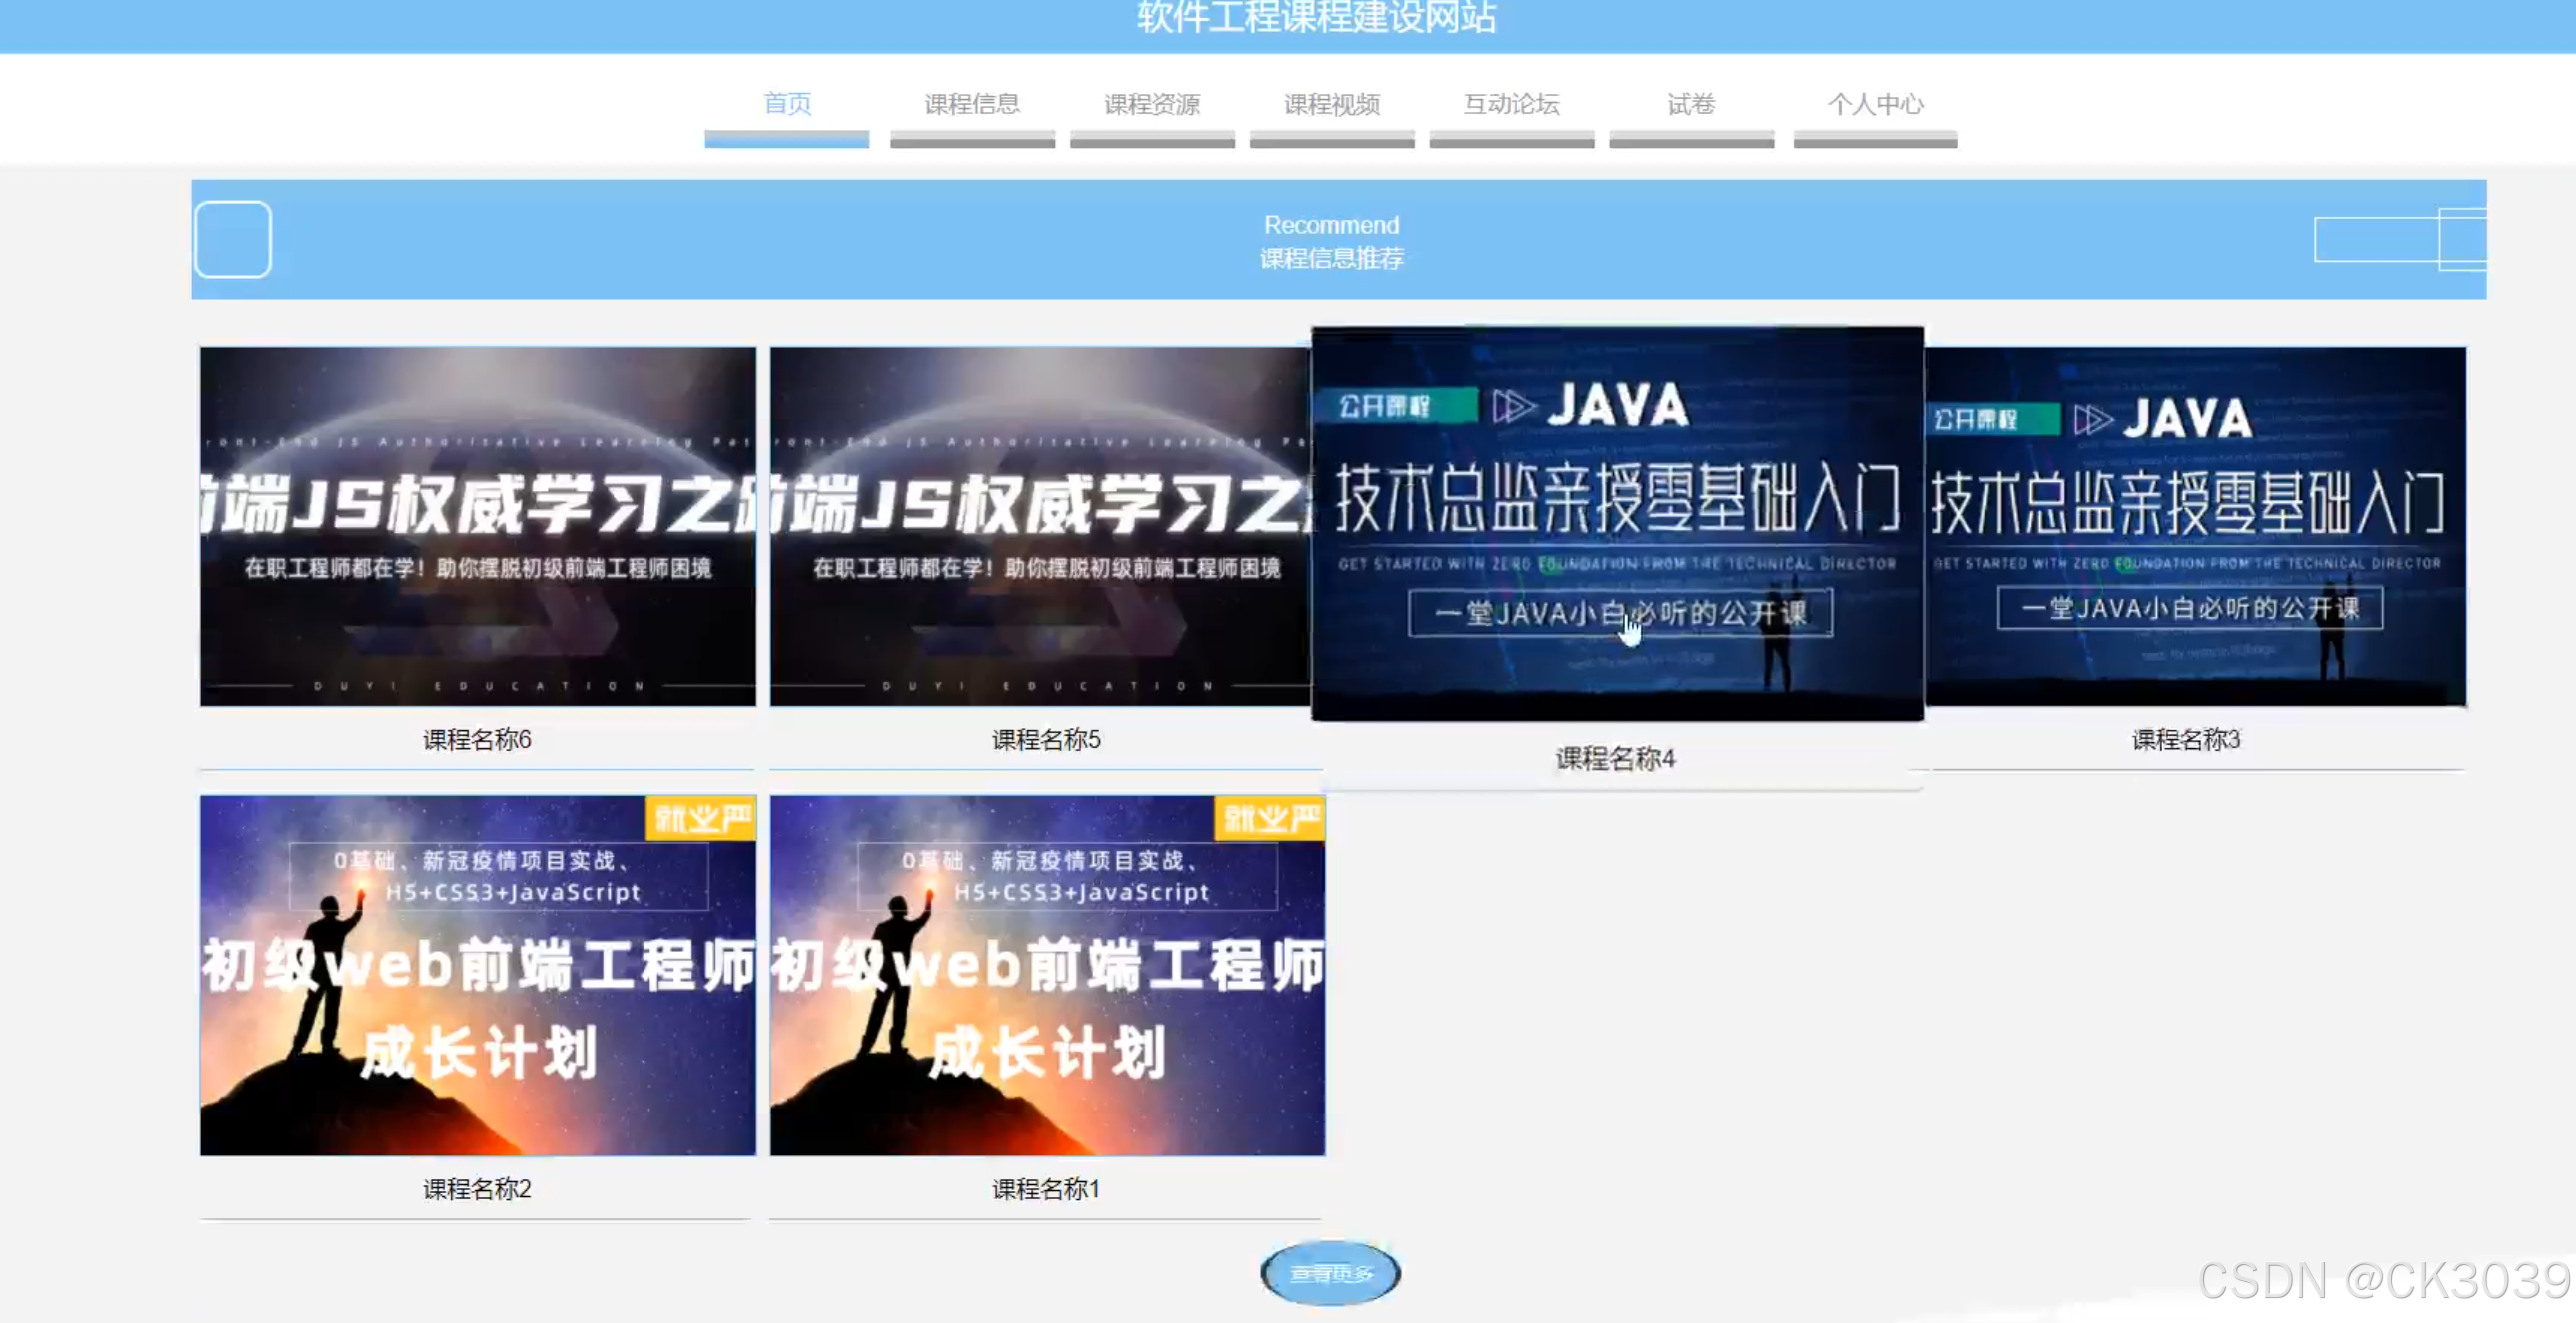Open the 课程名称3 JAVA course image

(2195, 526)
